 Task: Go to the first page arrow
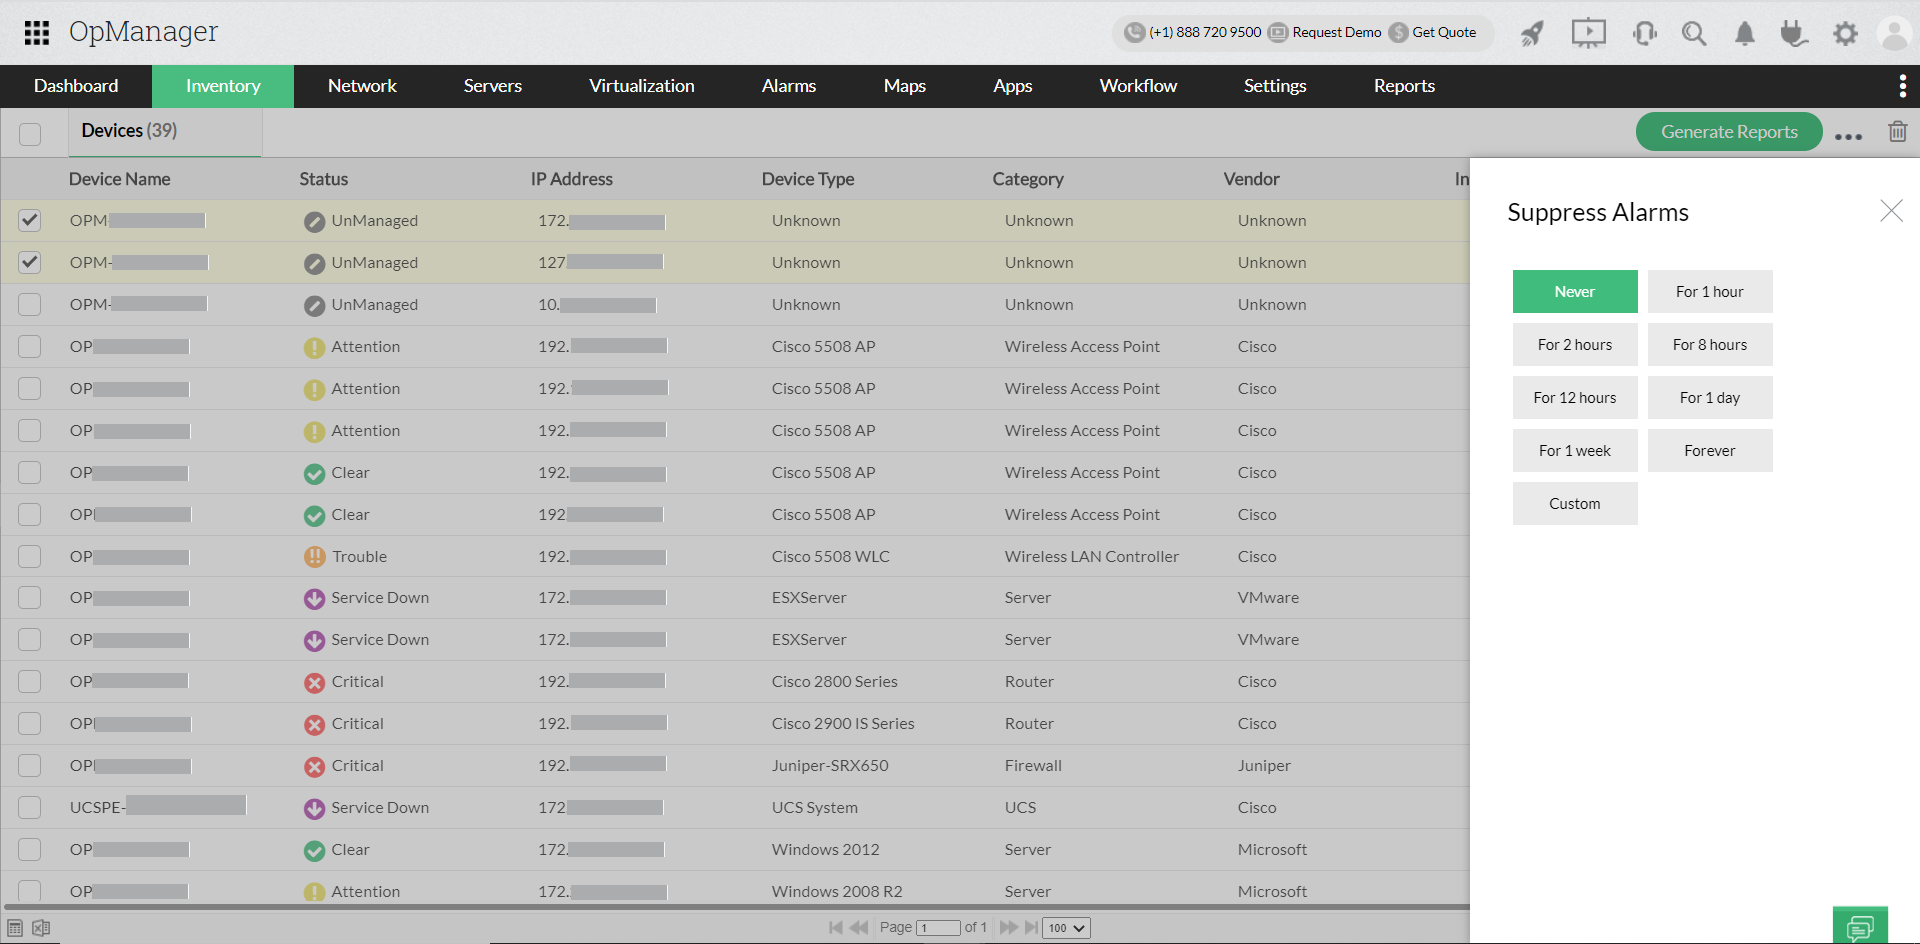click(x=836, y=928)
